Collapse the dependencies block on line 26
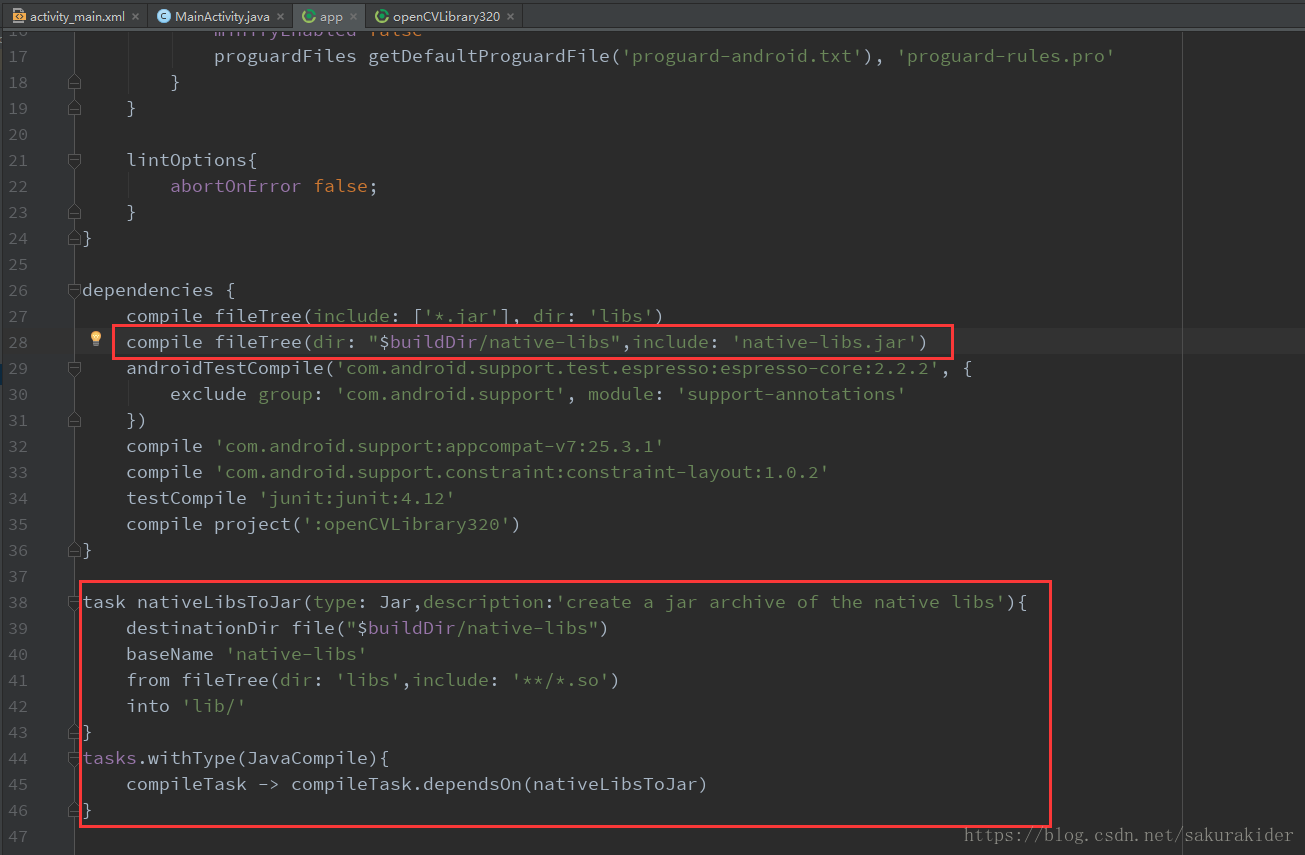Image resolution: width=1305 pixels, height=855 pixels. point(74,290)
